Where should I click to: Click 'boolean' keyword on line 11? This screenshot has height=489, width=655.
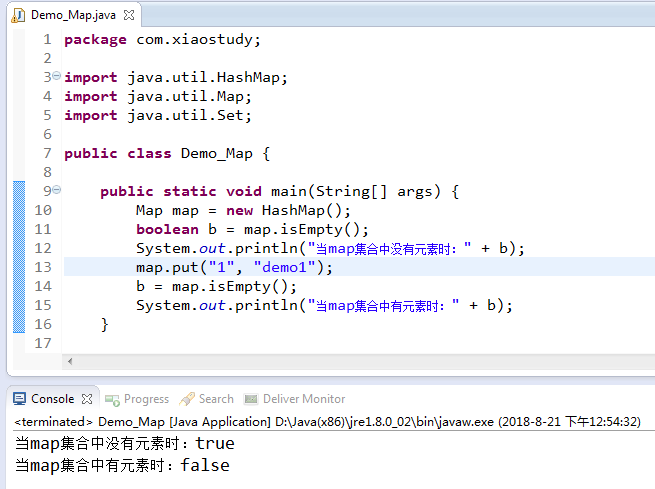pos(168,229)
